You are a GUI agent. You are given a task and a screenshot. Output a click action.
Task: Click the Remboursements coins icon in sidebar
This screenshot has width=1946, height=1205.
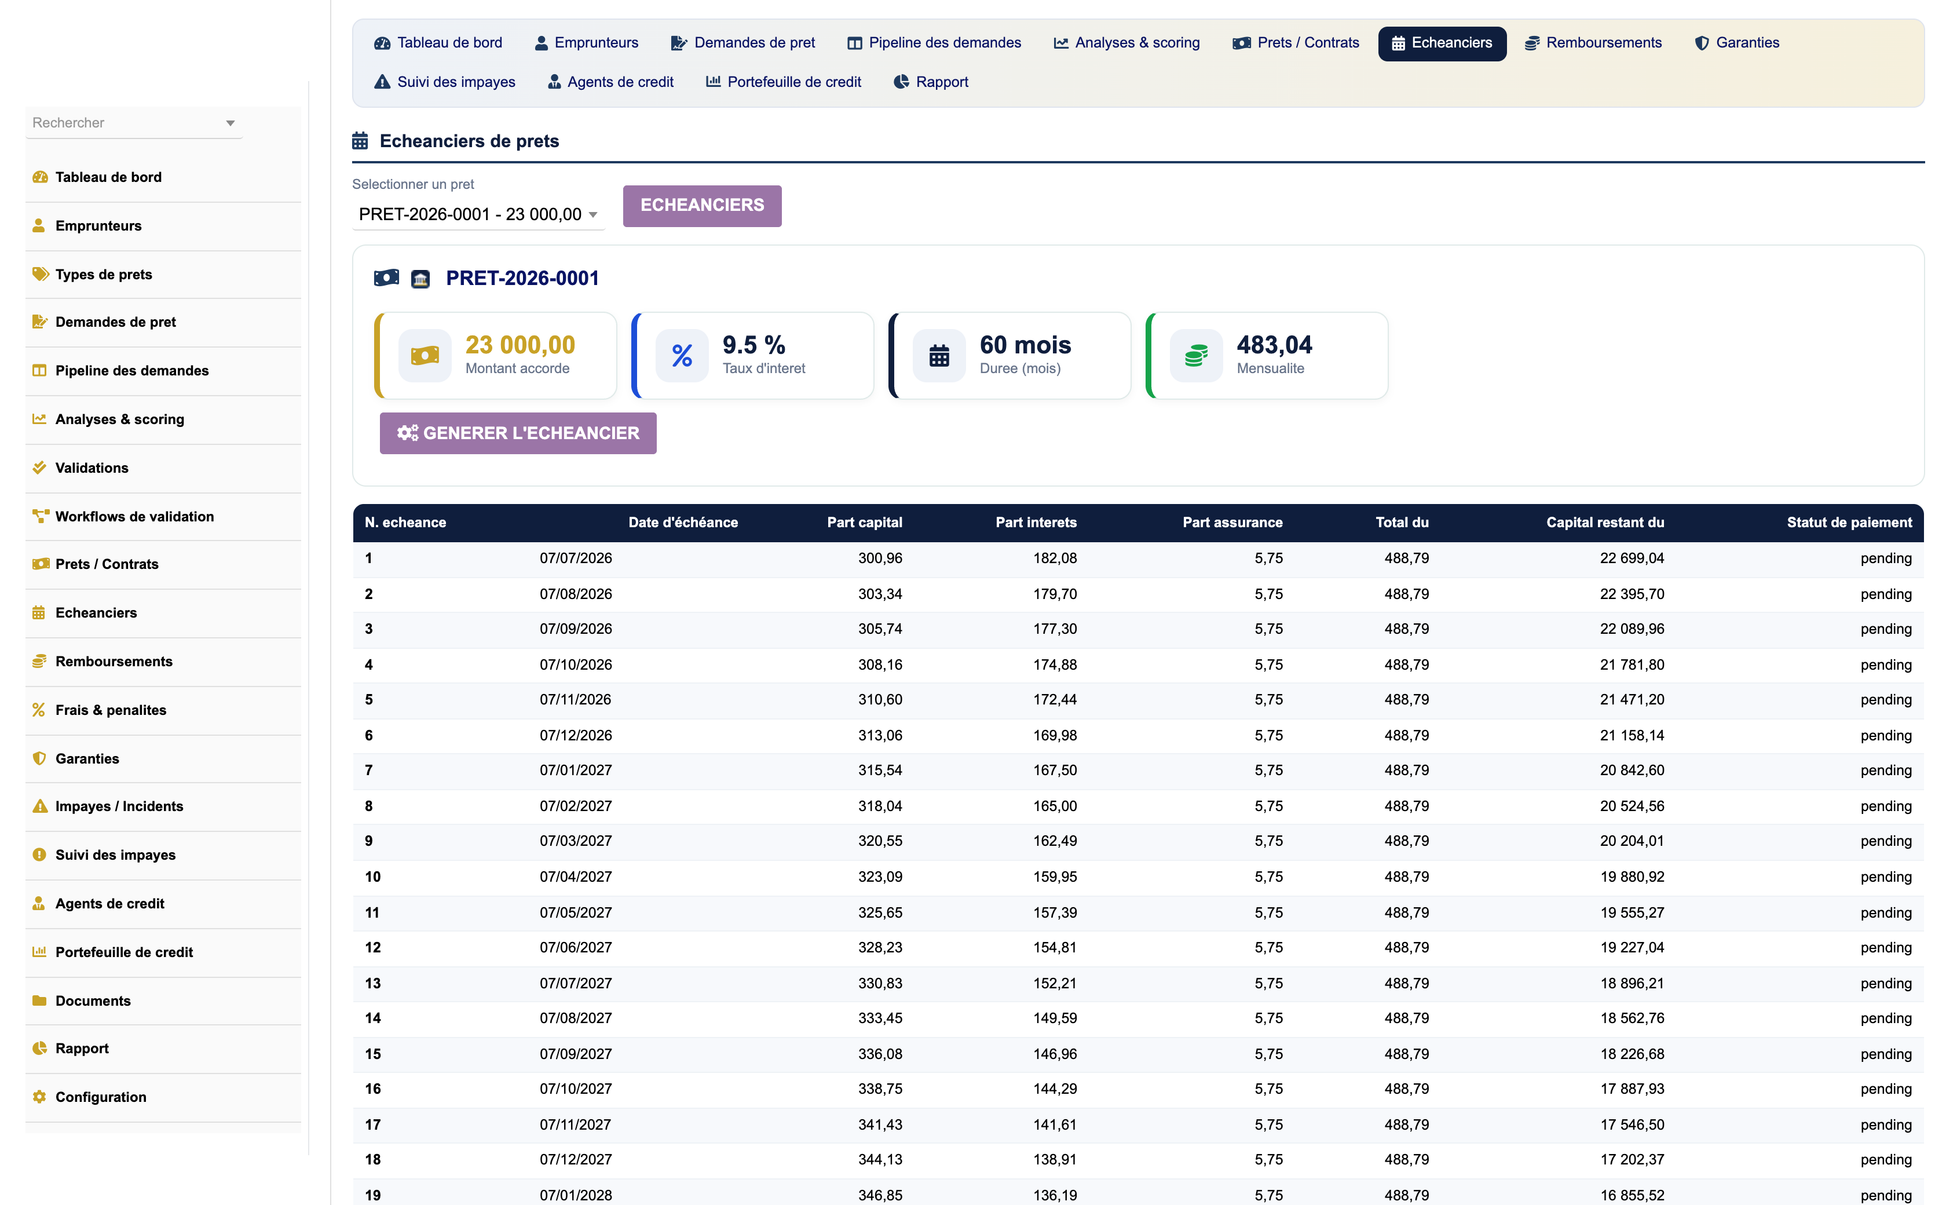(x=40, y=661)
